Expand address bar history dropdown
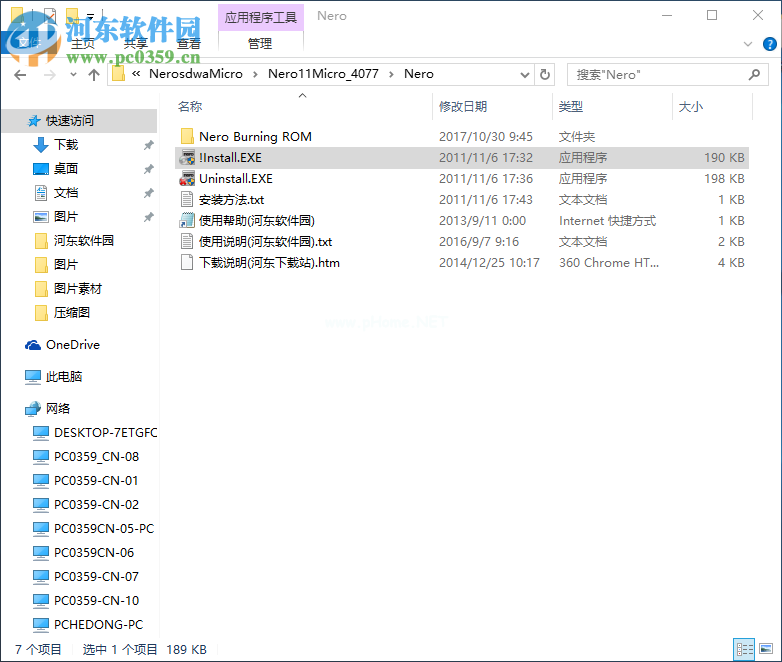Viewport: 782px width, 662px height. click(524, 75)
